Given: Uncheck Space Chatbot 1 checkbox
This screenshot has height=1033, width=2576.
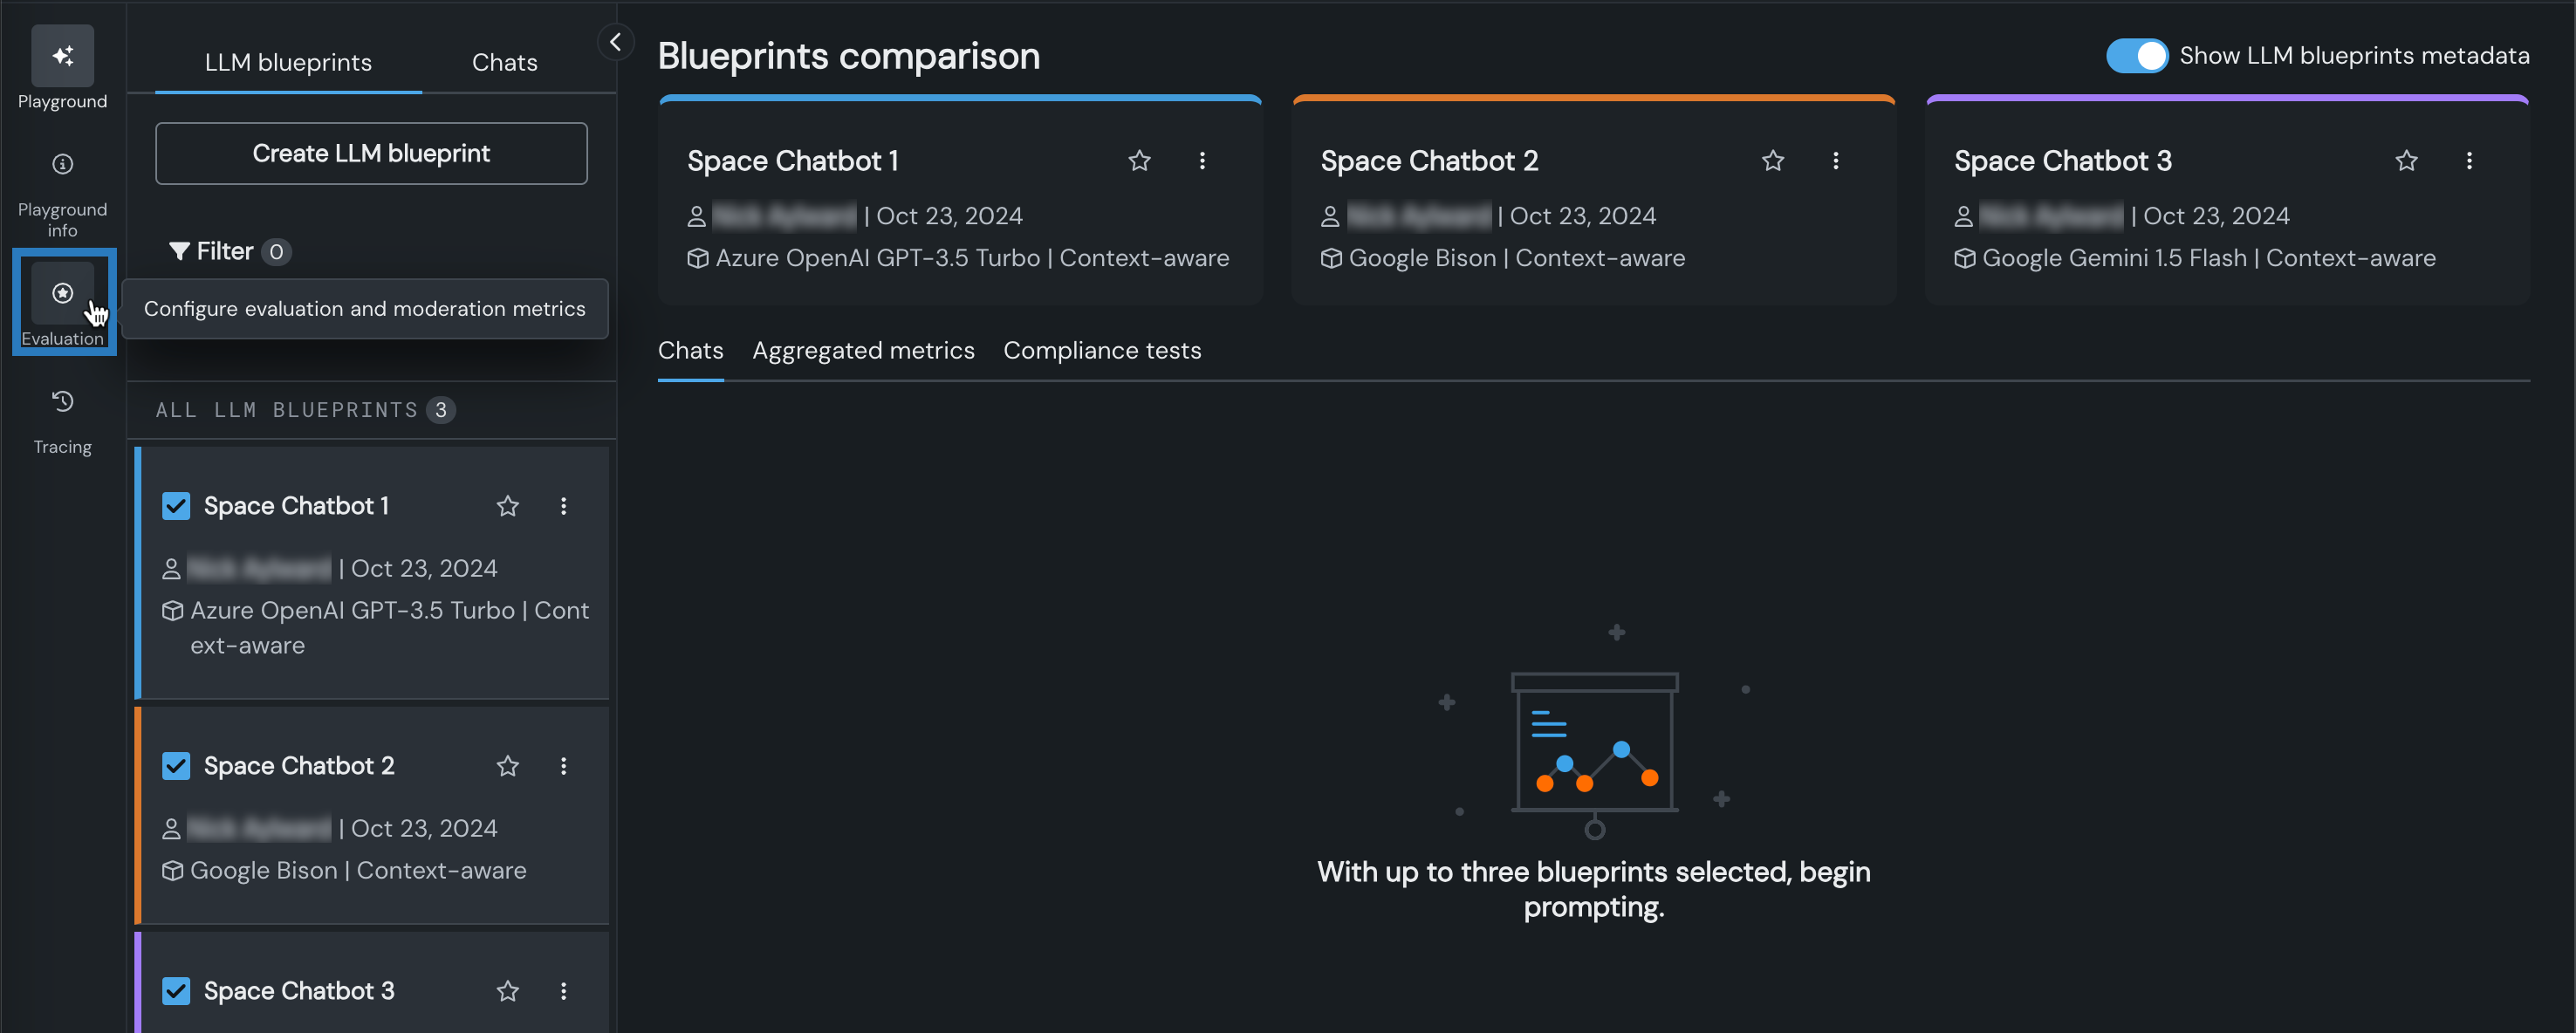Looking at the screenshot, I should point(176,506).
